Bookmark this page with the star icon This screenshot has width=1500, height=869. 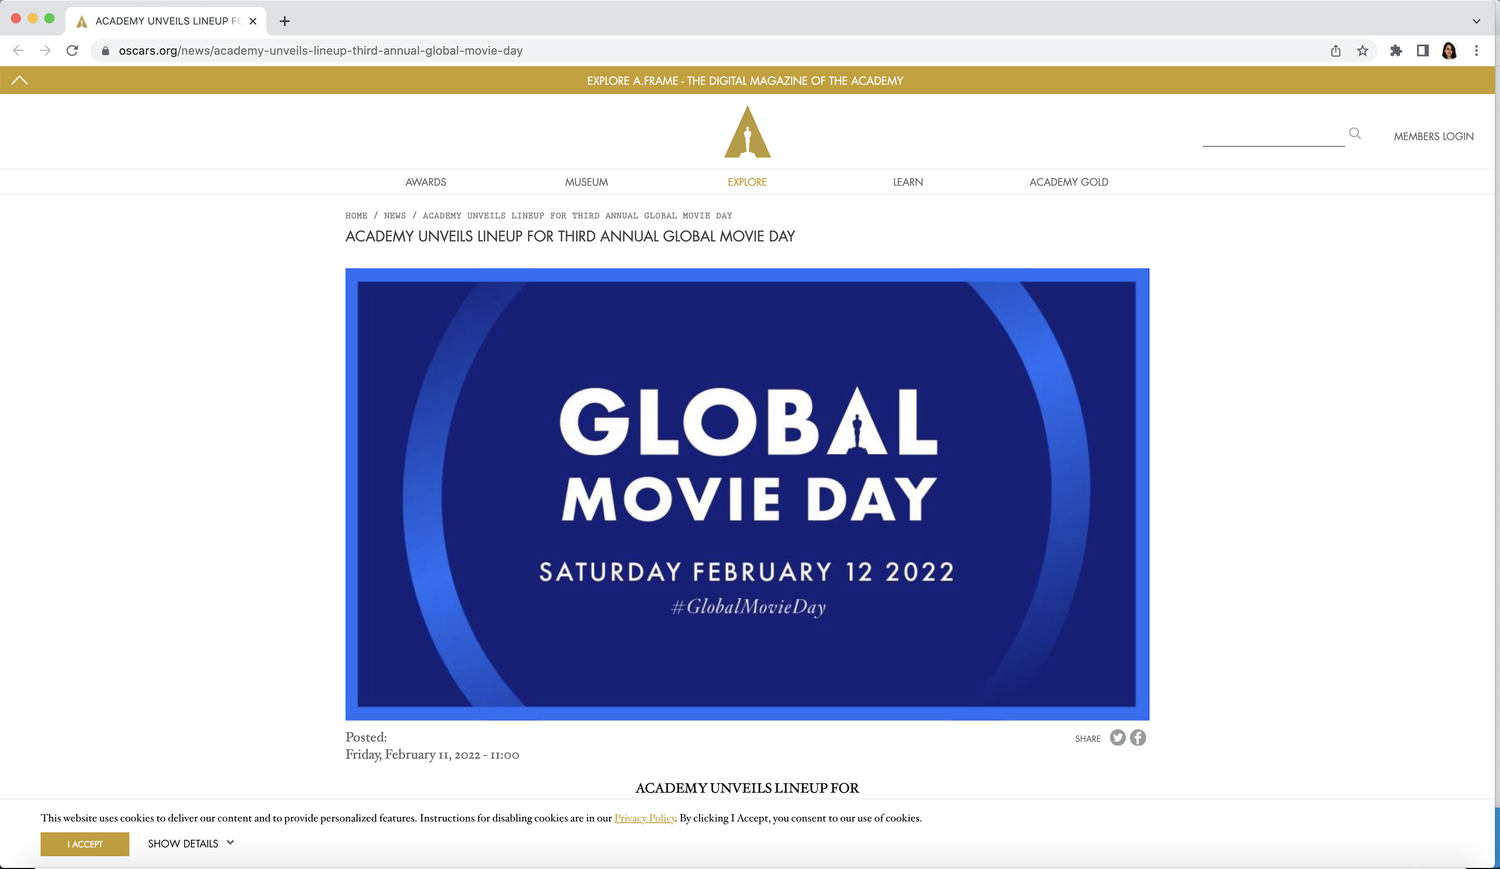click(x=1362, y=50)
